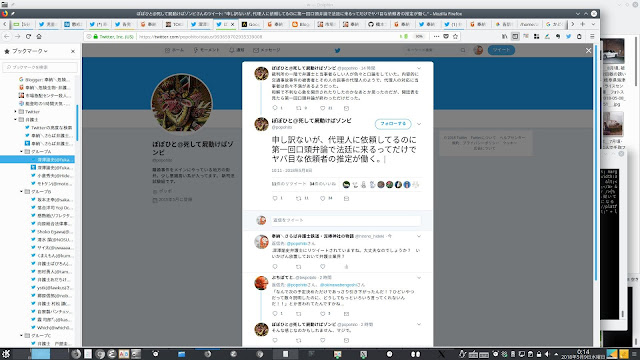
Task: Reload the current Twitter page
Action: click(x=28, y=36)
